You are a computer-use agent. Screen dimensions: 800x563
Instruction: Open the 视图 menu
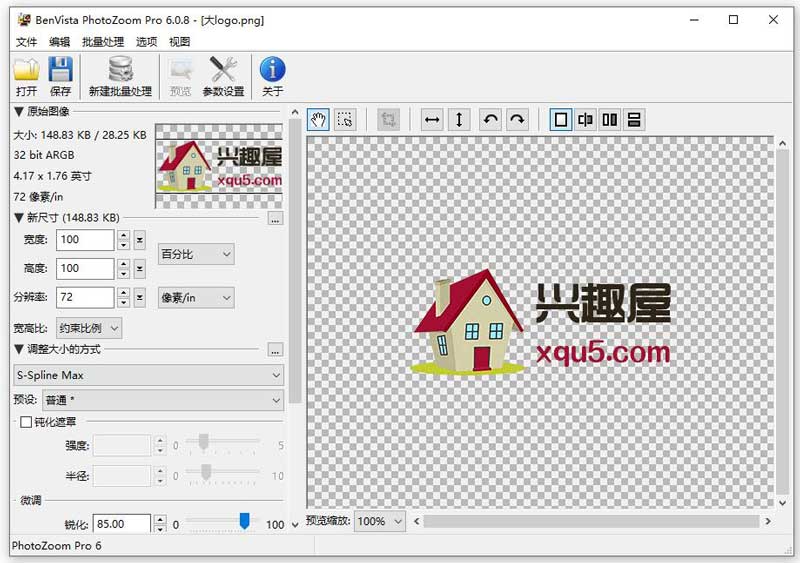tap(180, 42)
